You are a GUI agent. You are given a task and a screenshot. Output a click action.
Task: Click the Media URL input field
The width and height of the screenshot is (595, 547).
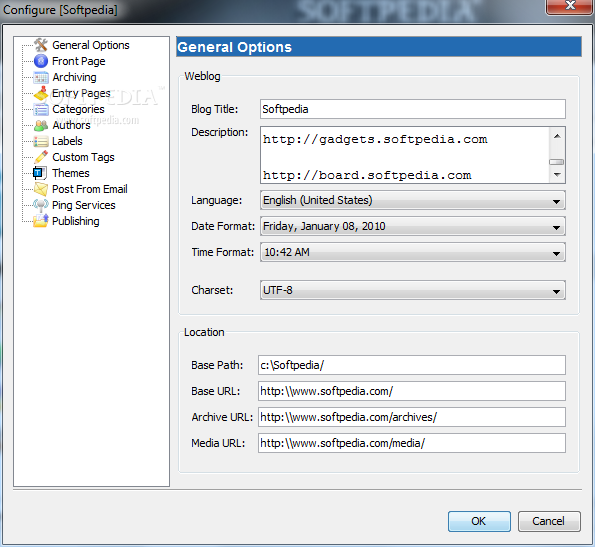(x=412, y=443)
